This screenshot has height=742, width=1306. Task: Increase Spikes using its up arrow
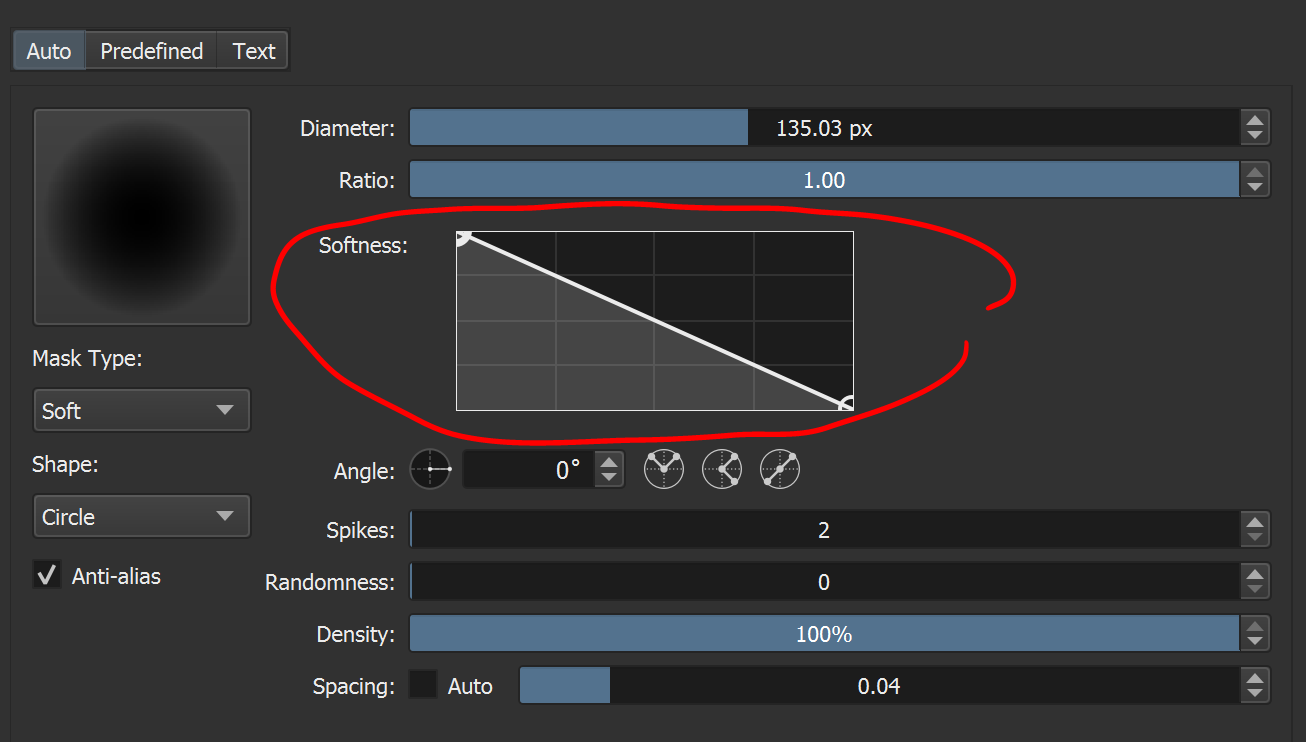tap(1255, 521)
